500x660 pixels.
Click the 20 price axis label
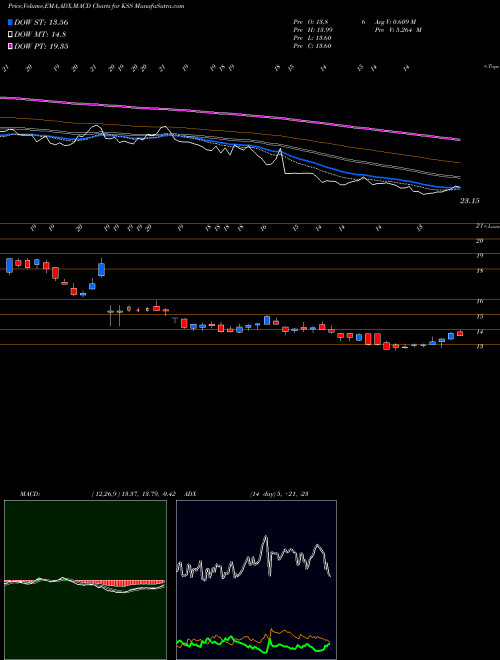[x=479, y=241]
